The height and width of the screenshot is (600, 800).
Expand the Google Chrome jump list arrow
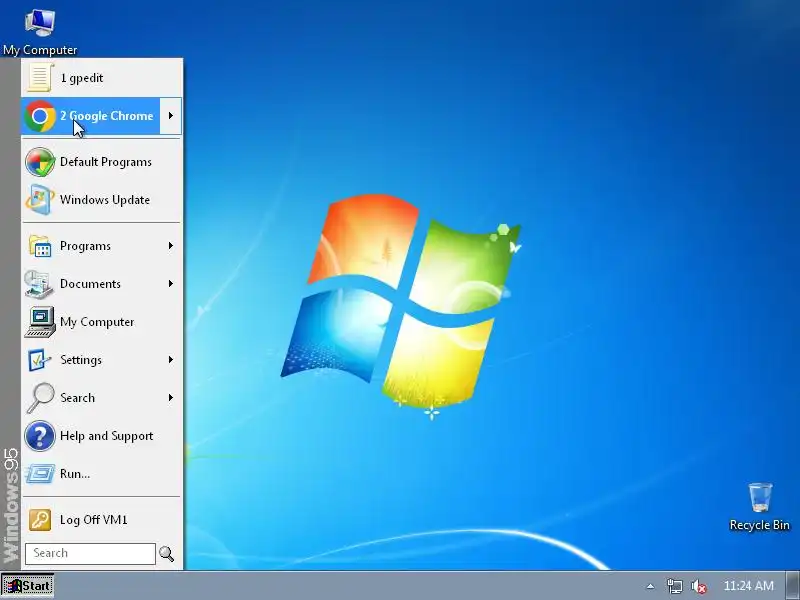[170, 116]
